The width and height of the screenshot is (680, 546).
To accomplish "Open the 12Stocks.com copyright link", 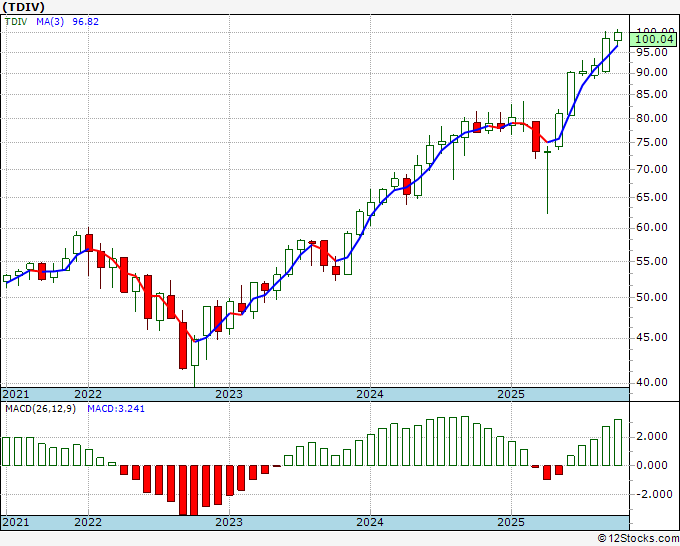I will [x=638, y=539].
